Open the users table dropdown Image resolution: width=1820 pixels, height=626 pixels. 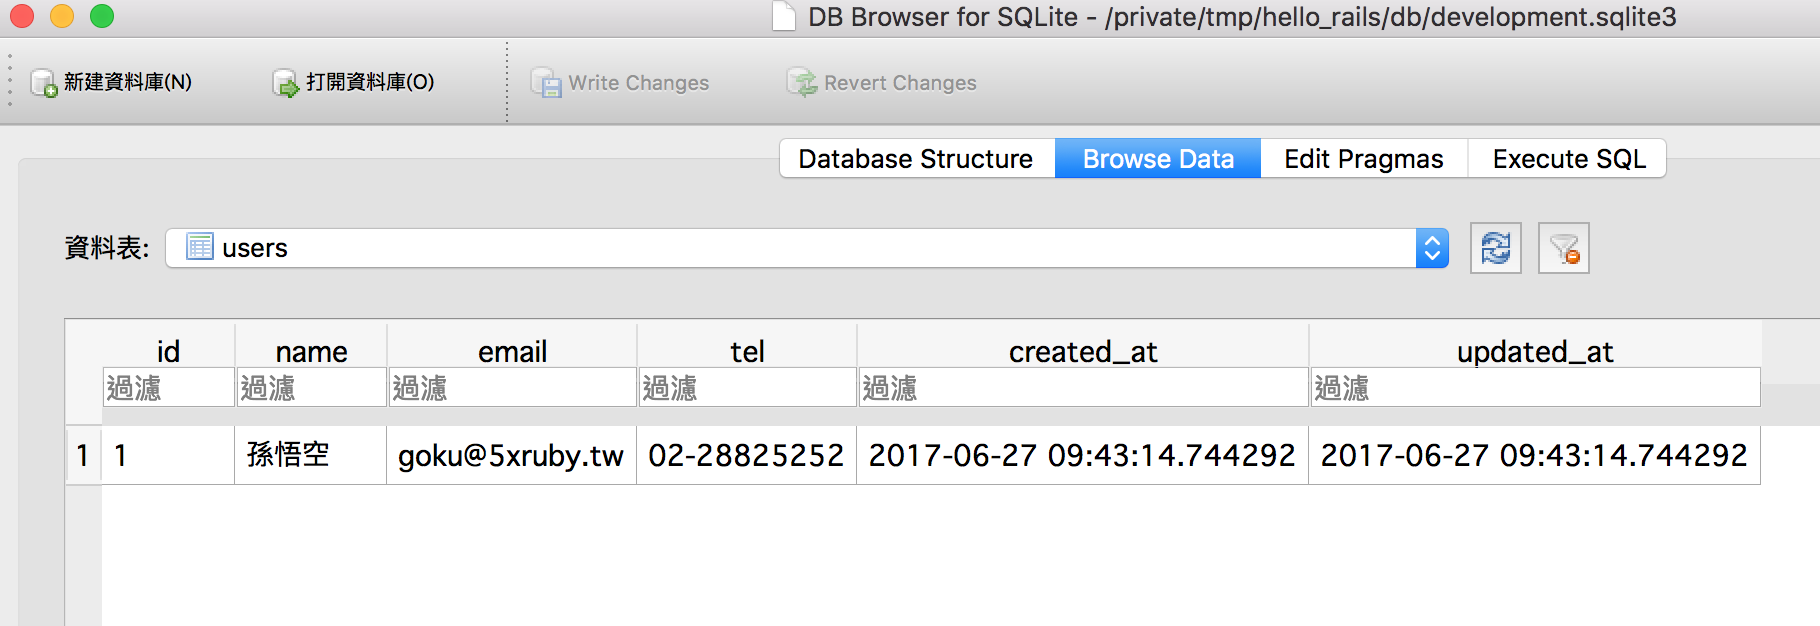1432,248
